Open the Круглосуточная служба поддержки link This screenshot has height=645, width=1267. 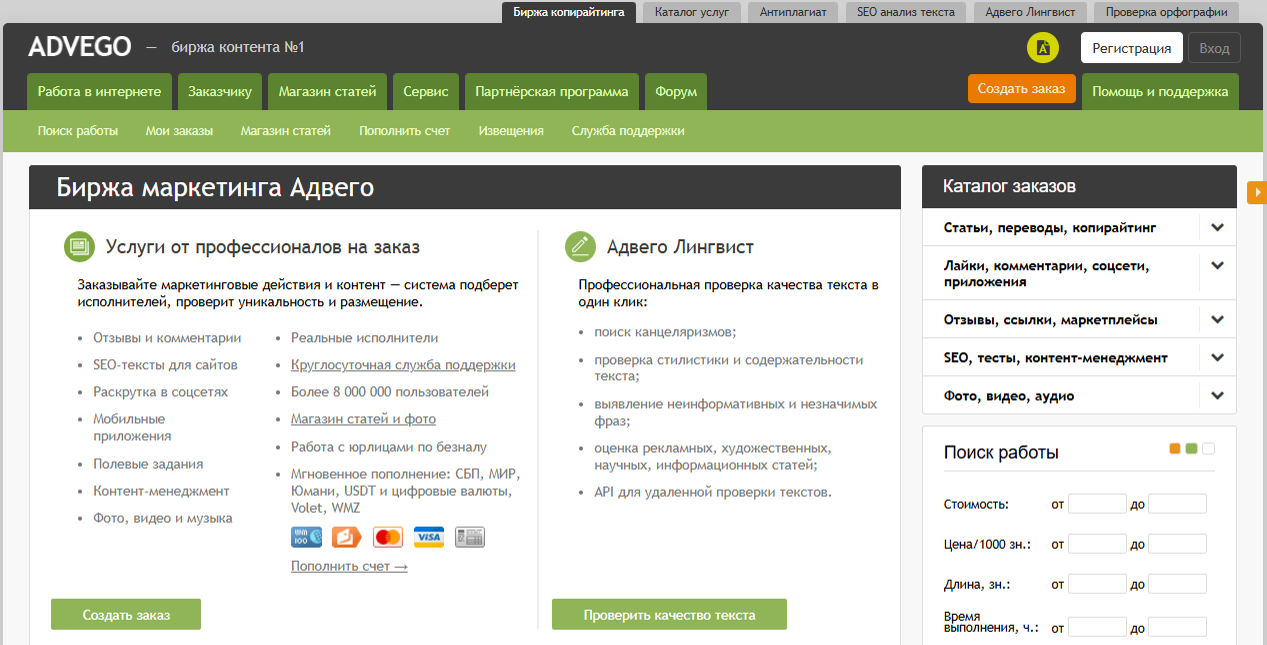tap(403, 365)
